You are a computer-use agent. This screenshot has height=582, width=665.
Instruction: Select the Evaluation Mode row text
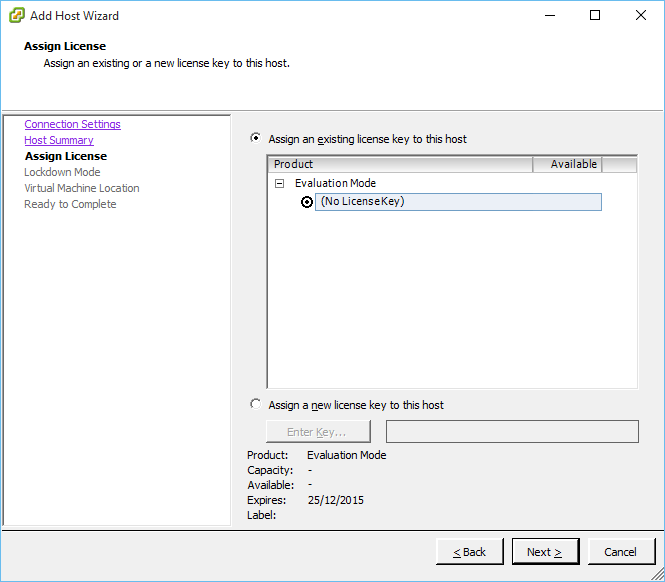pos(335,183)
